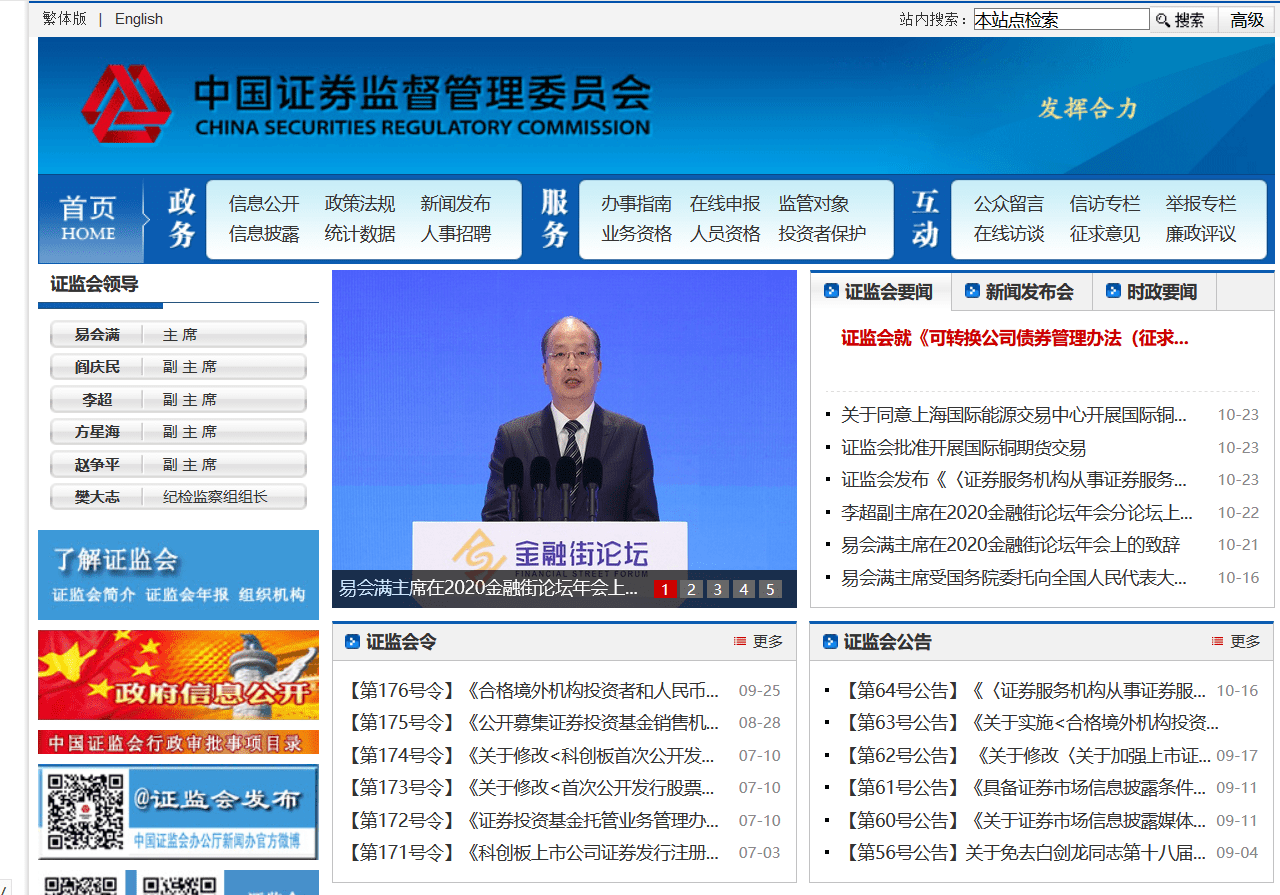The width and height of the screenshot is (1280, 895).
Task: Click the 搜索 search button
Action: click(x=1183, y=20)
